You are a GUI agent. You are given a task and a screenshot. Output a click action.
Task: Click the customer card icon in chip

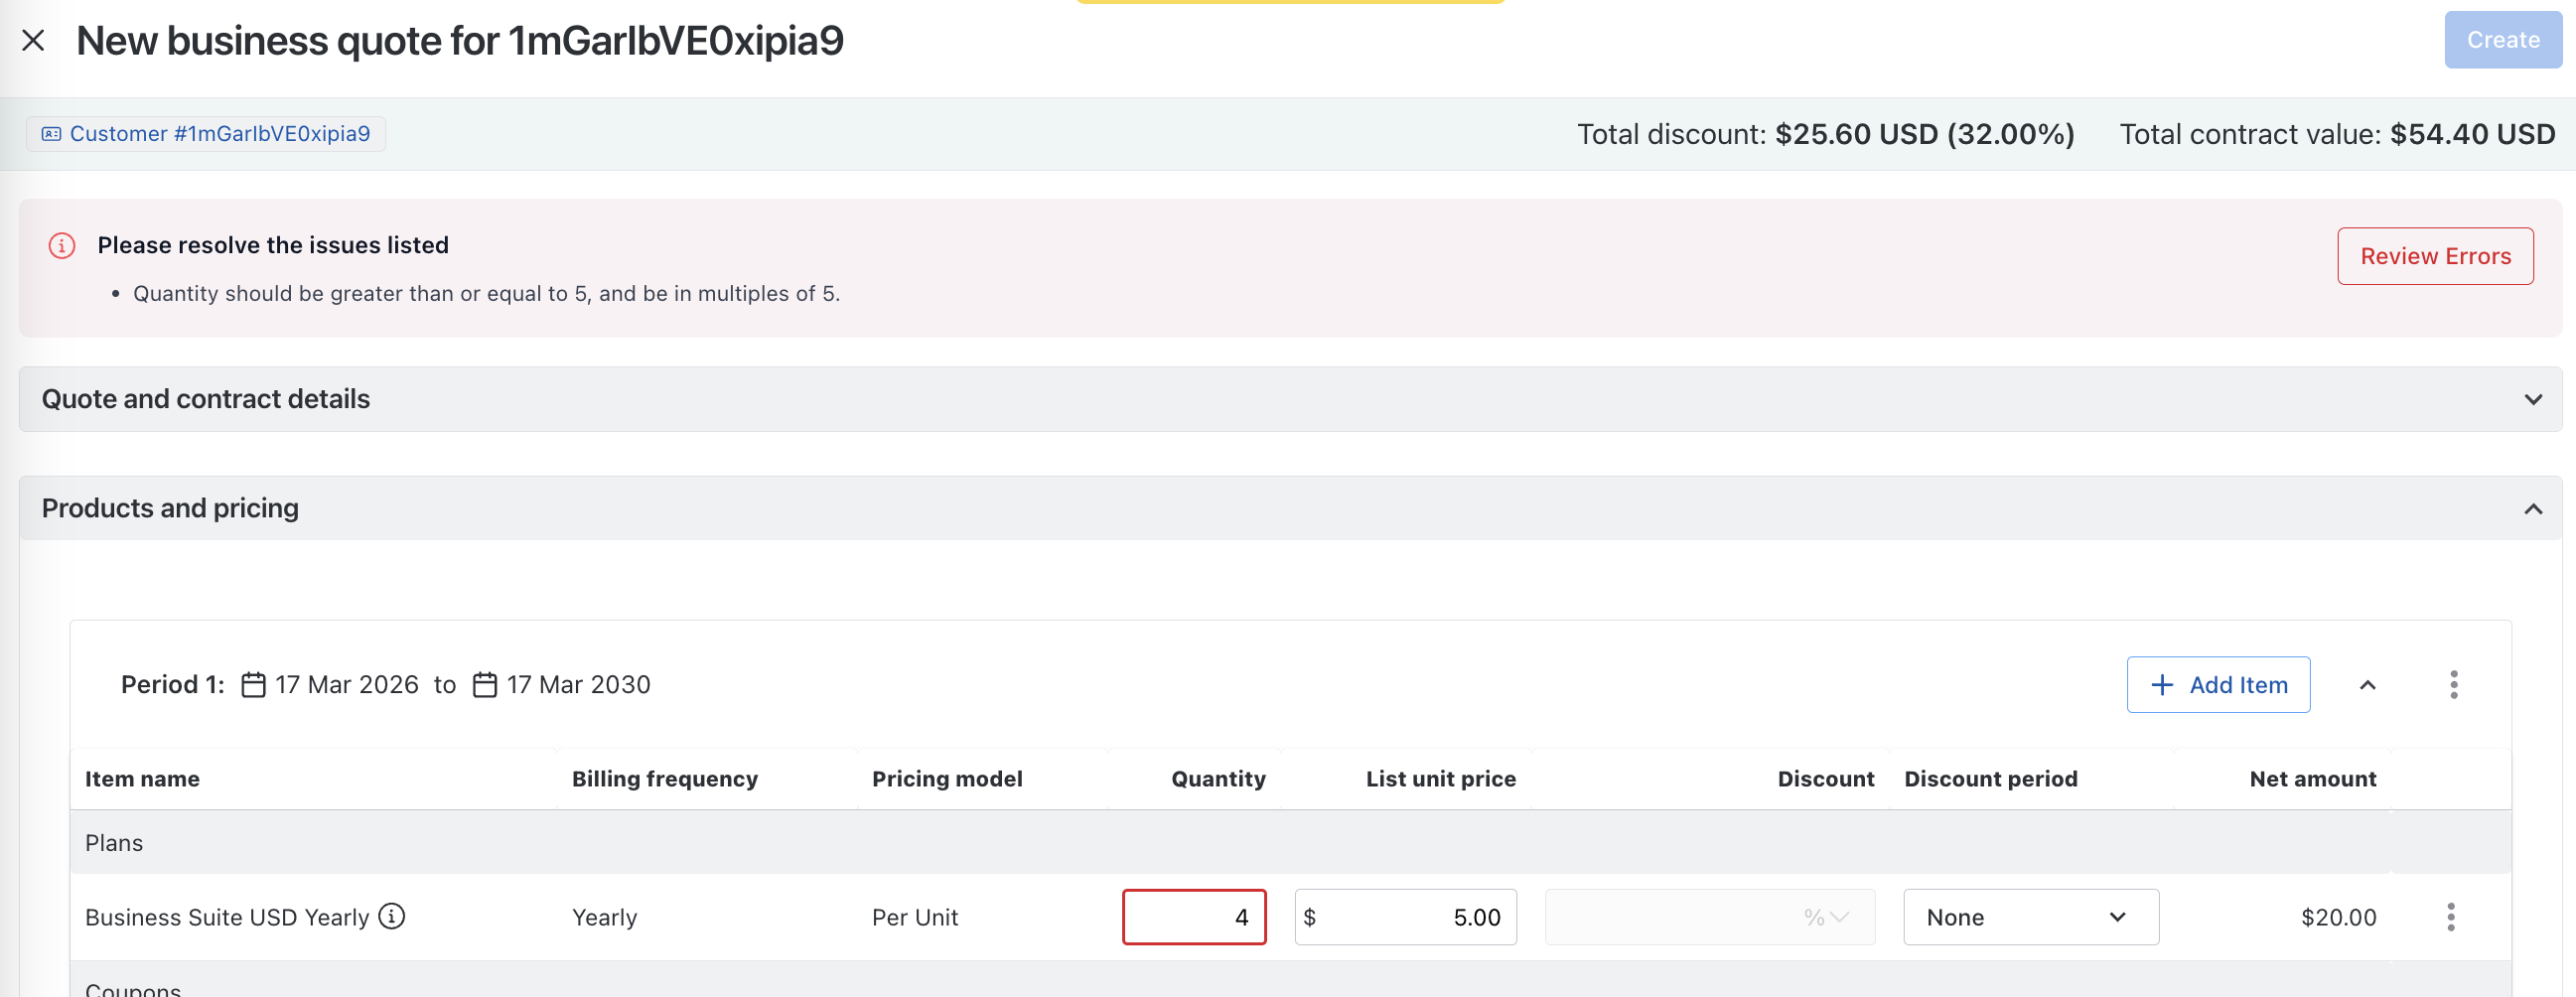point(51,134)
